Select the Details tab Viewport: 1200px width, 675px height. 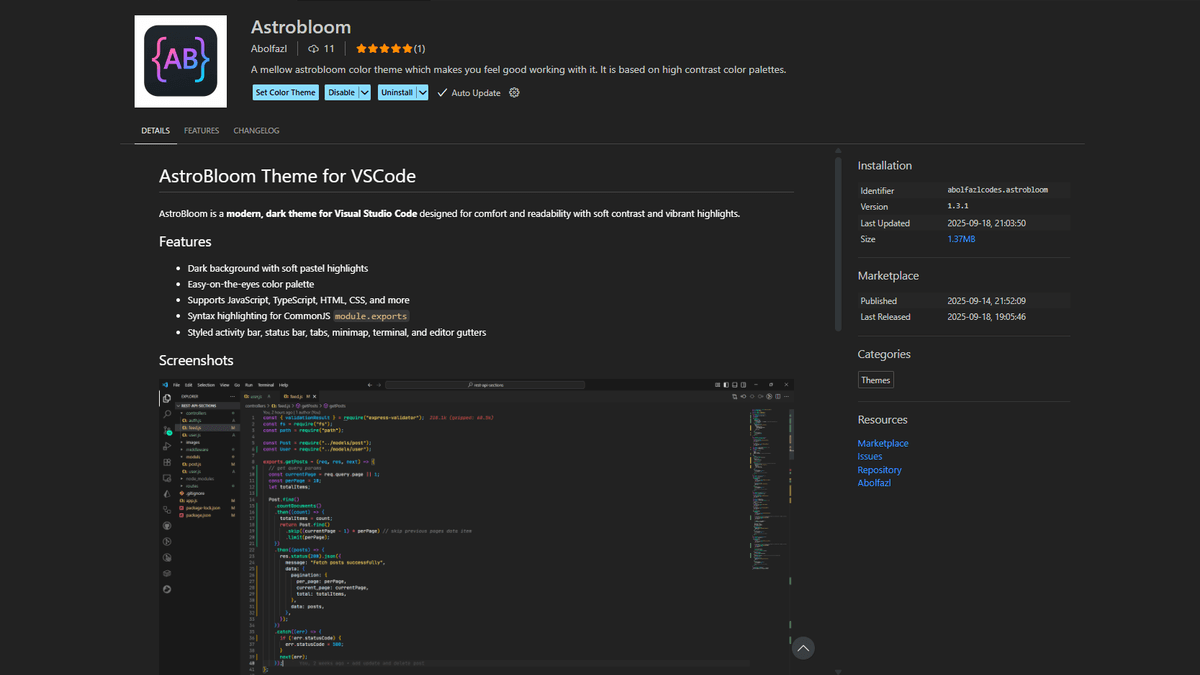[x=155, y=131]
